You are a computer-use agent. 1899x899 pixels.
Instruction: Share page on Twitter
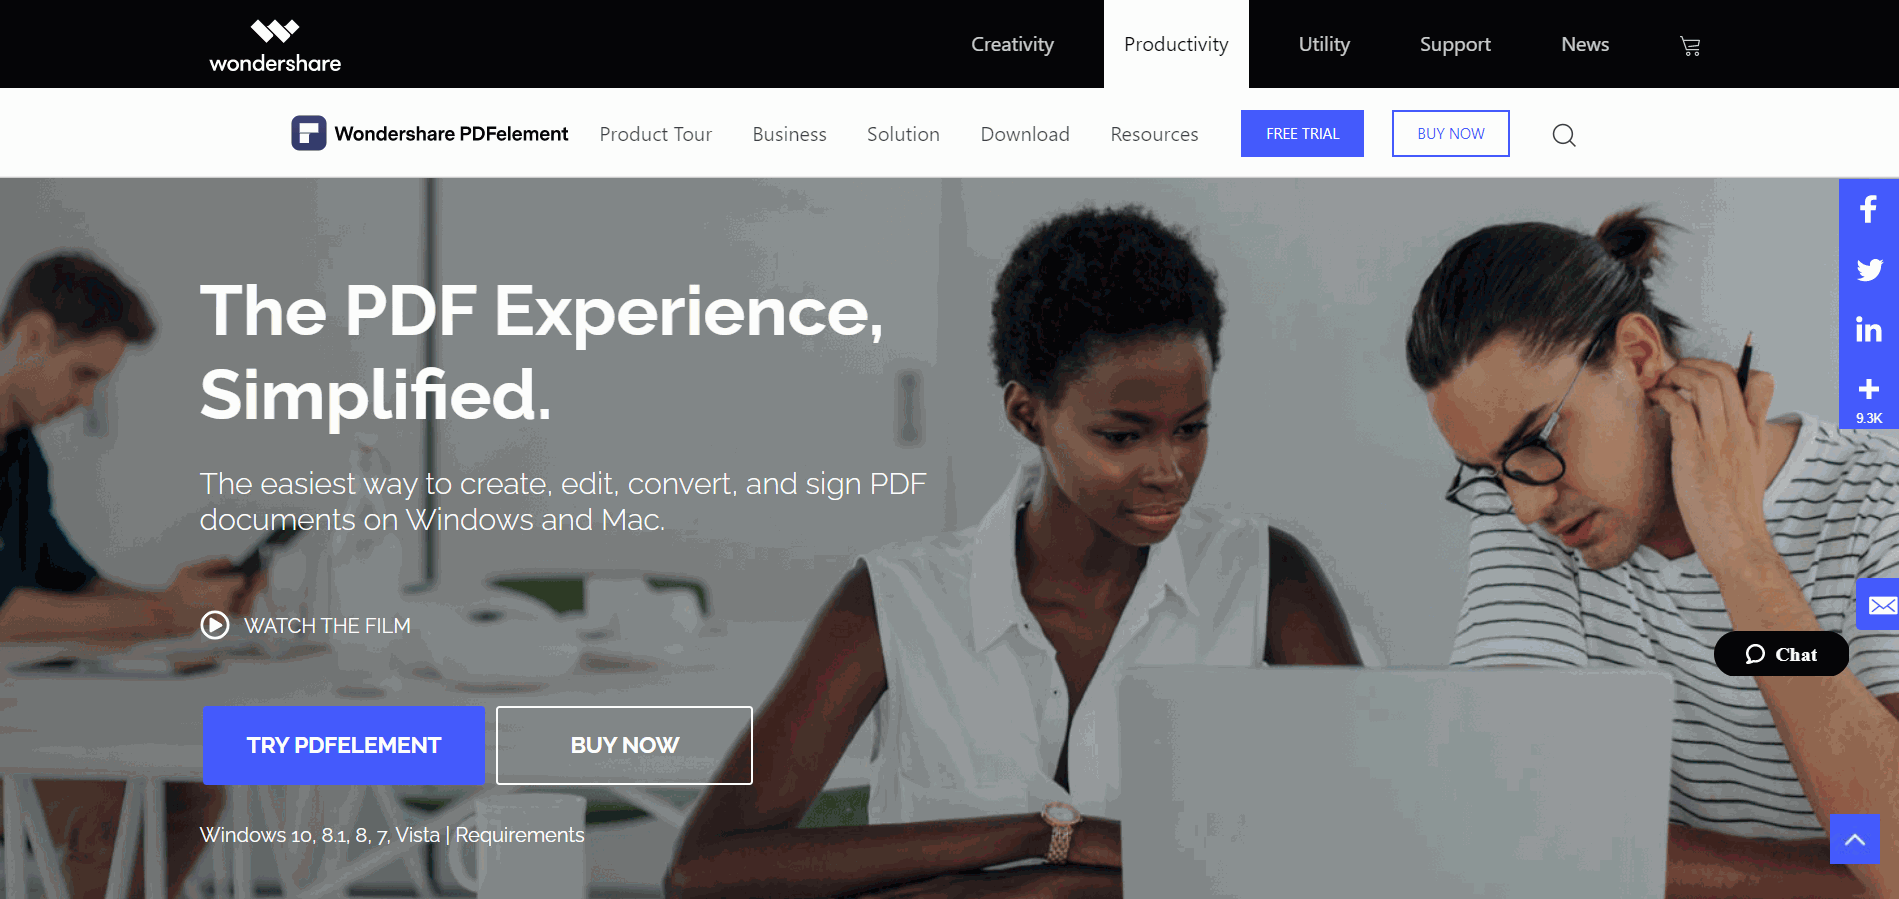point(1868,270)
